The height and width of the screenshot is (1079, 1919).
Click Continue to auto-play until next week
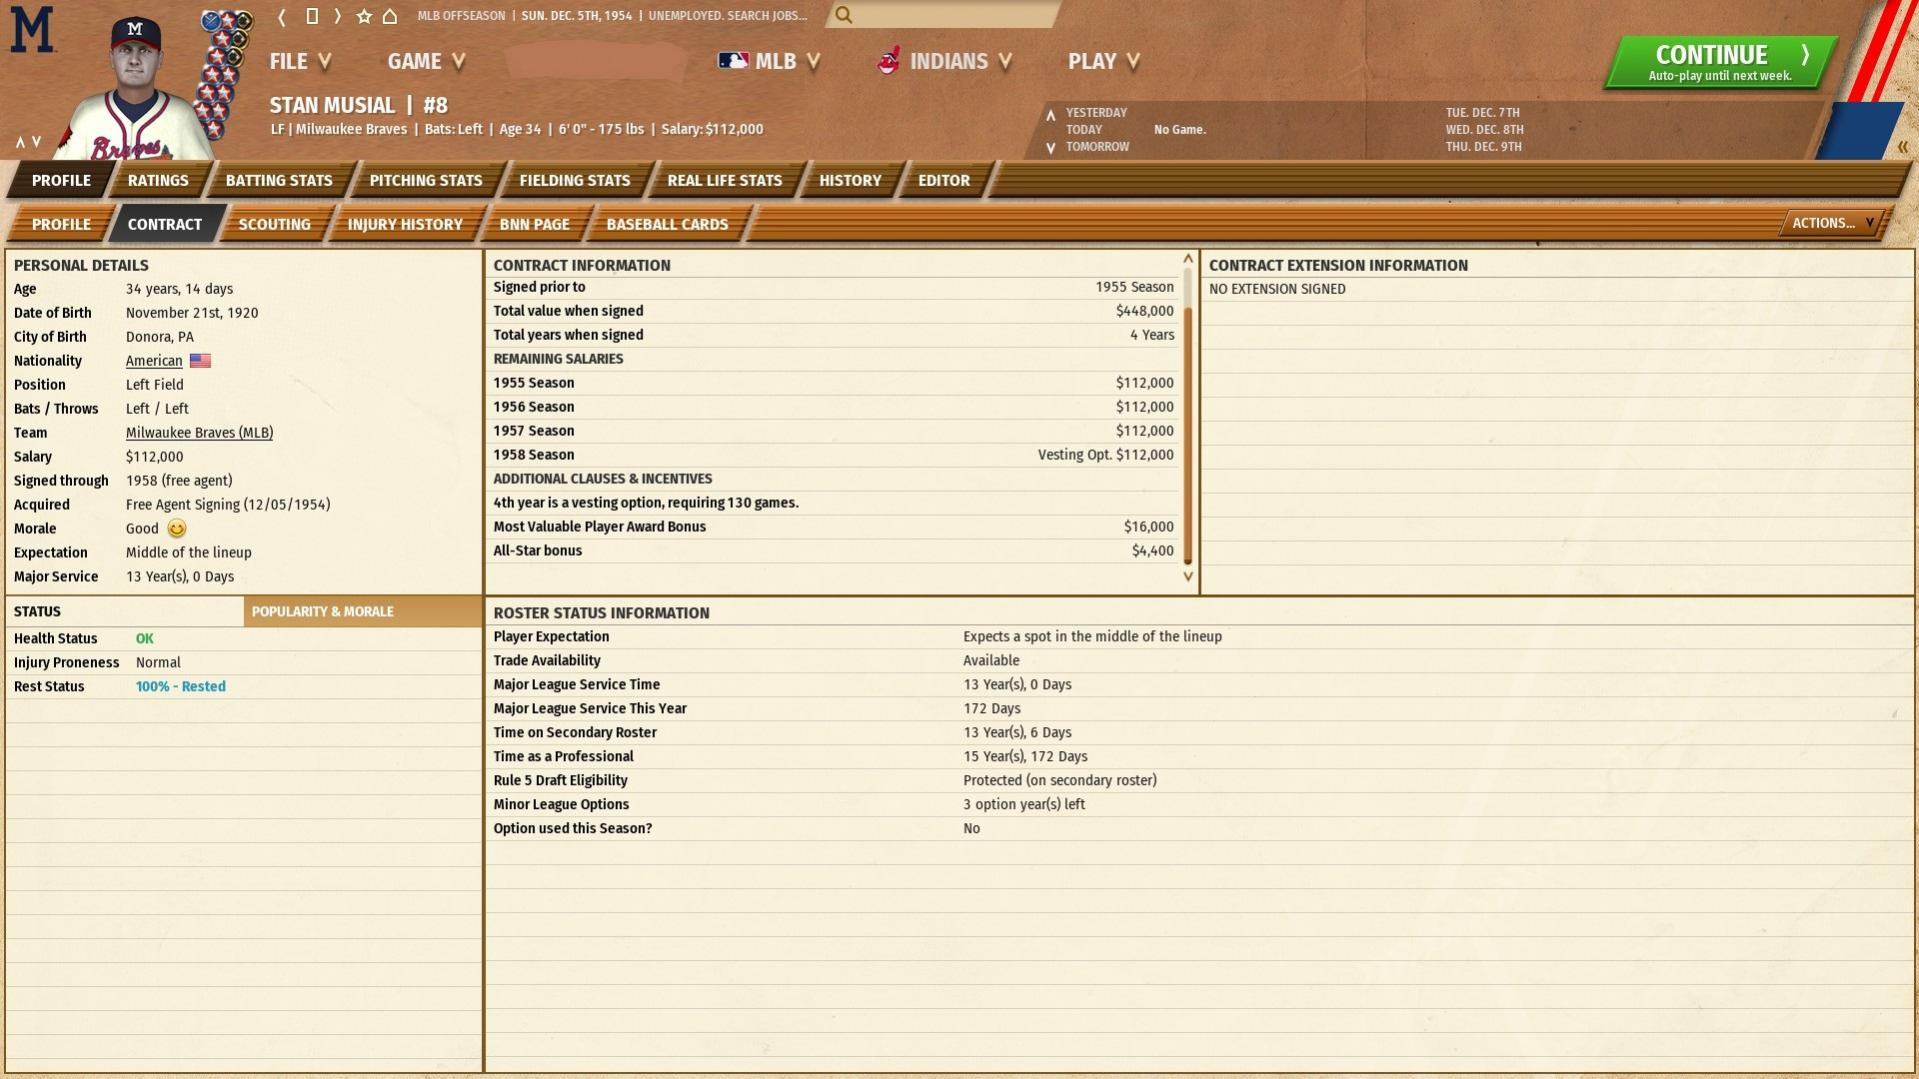pyautogui.click(x=1720, y=62)
